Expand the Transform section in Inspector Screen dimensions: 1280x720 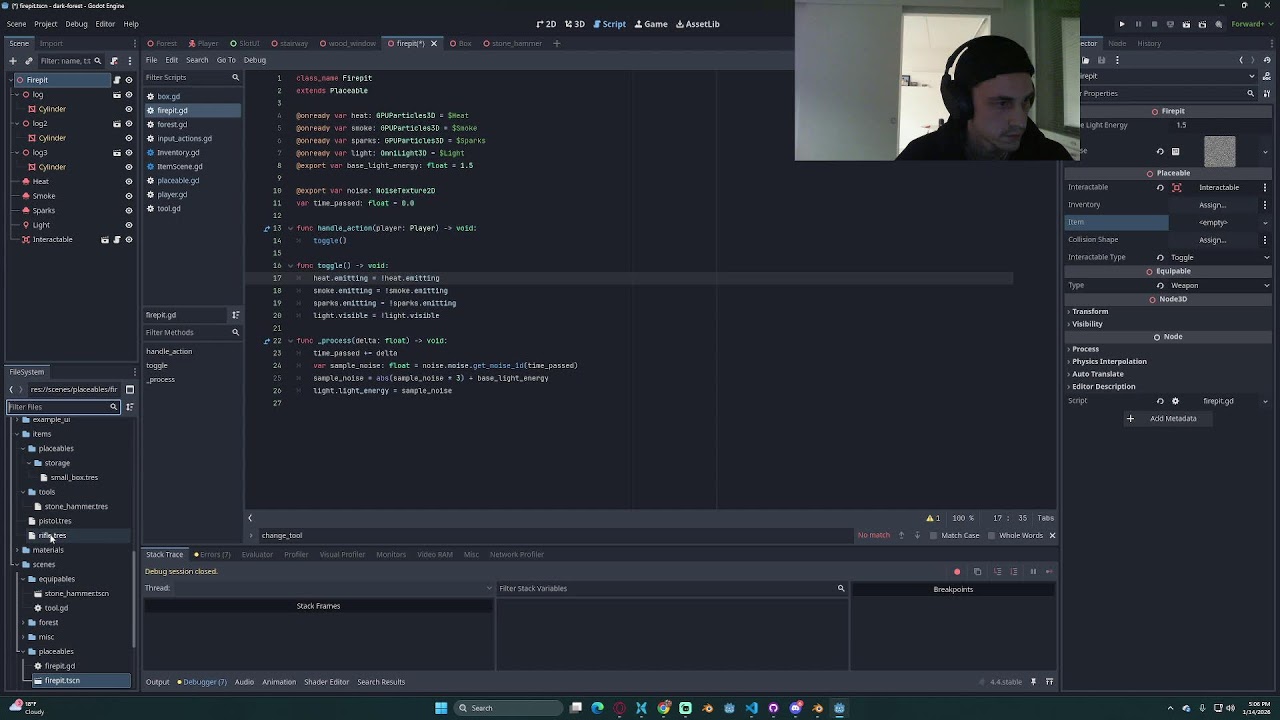point(1088,312)
